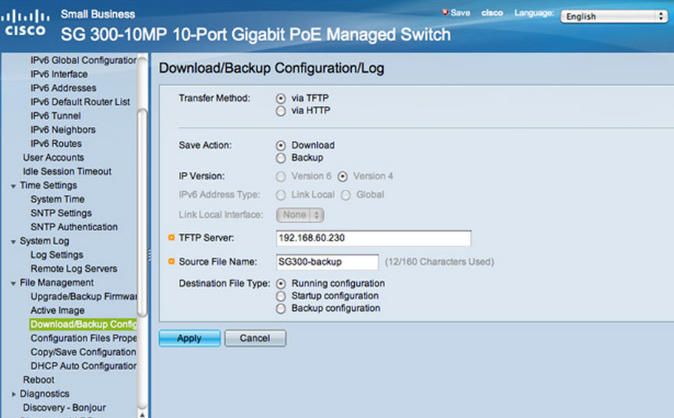Select Backup configuration file type
The height and width of the screenshot is (418, 674).
[x=281, y=309]
